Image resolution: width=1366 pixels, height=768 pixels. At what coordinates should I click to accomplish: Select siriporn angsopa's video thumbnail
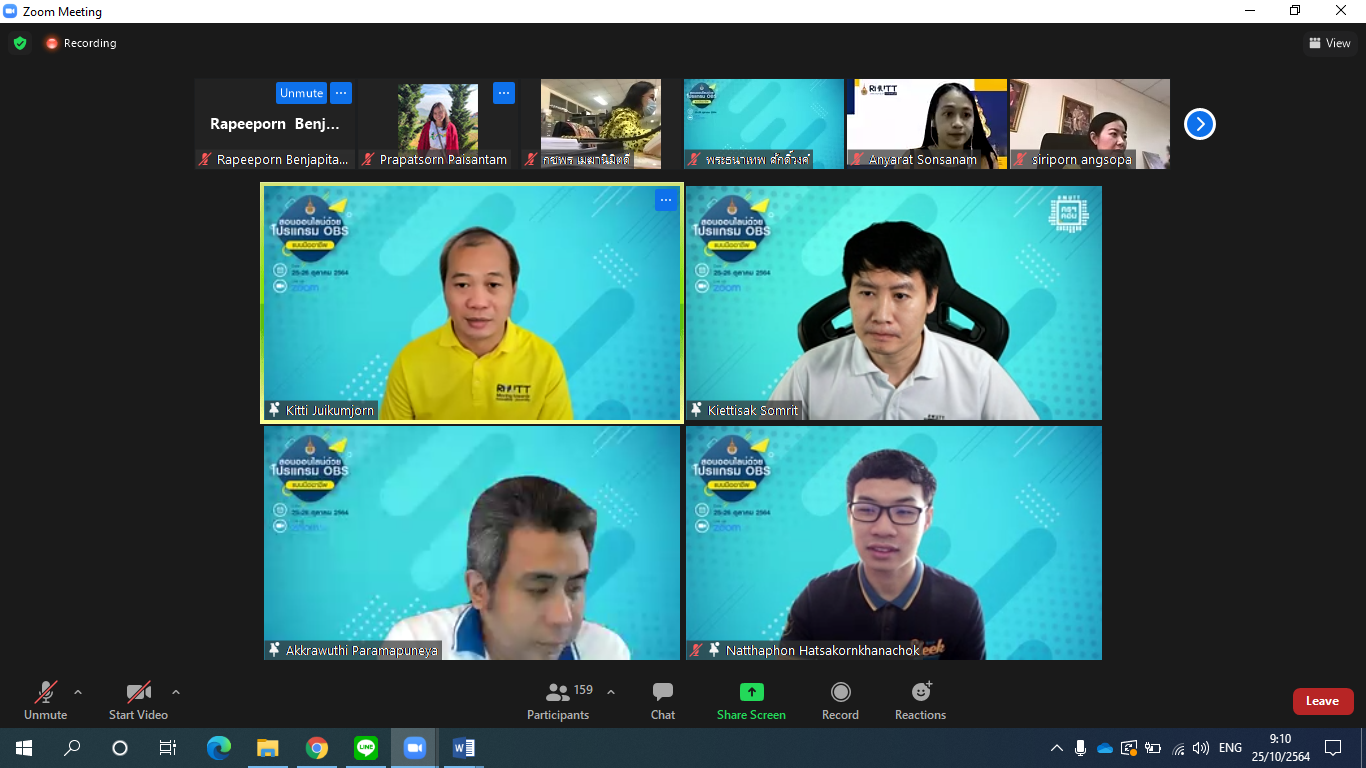click(1090, 123)
